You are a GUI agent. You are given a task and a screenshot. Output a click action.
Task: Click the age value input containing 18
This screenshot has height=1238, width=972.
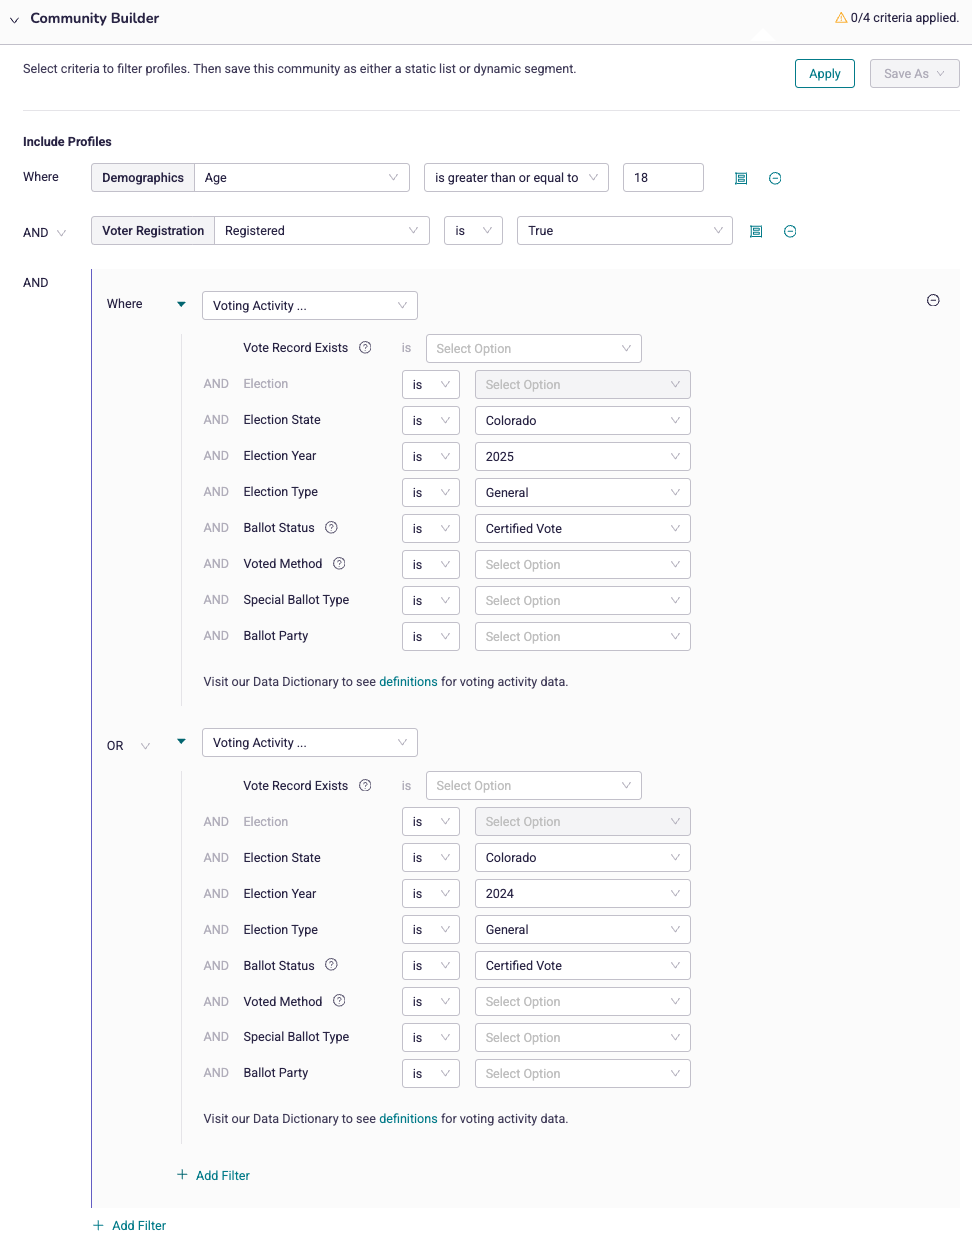pyautogui.click(x=663, y=178)
